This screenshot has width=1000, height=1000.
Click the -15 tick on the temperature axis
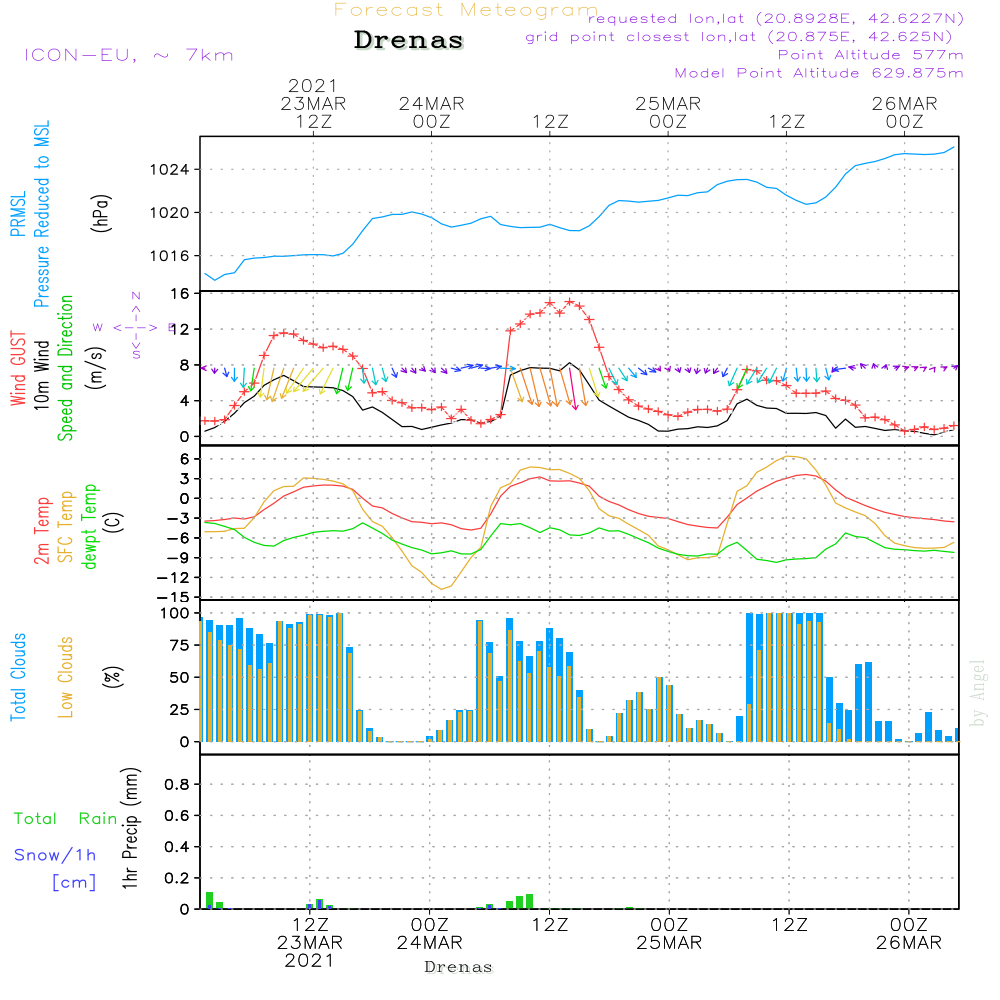click(x=174, y=598)
